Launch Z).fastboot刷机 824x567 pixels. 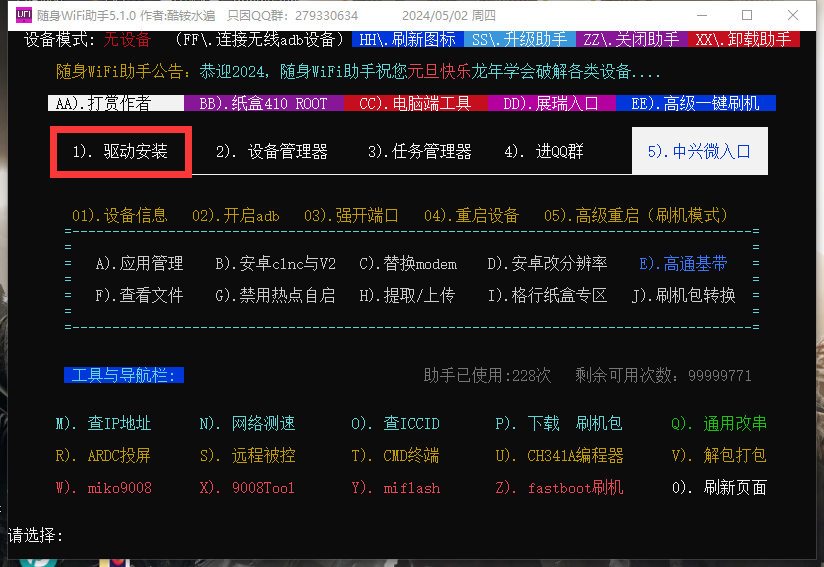559,488
